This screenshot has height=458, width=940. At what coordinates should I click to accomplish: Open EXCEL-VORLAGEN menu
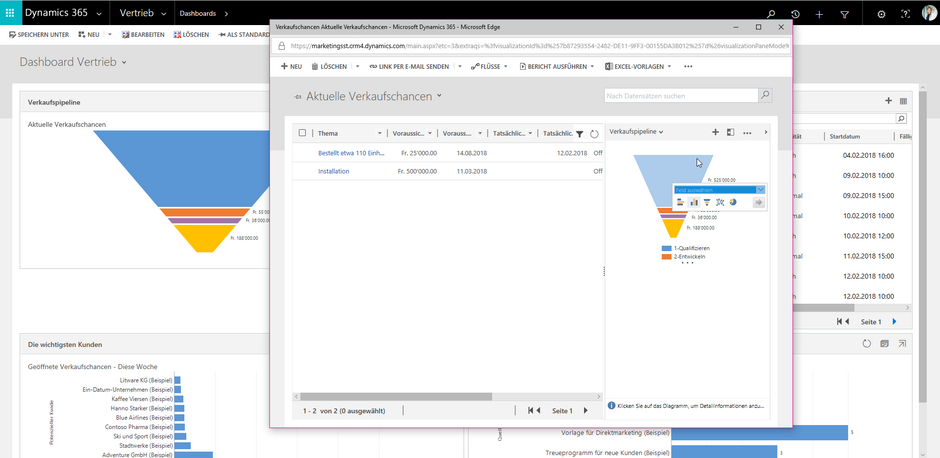click(x=638, y=67)
